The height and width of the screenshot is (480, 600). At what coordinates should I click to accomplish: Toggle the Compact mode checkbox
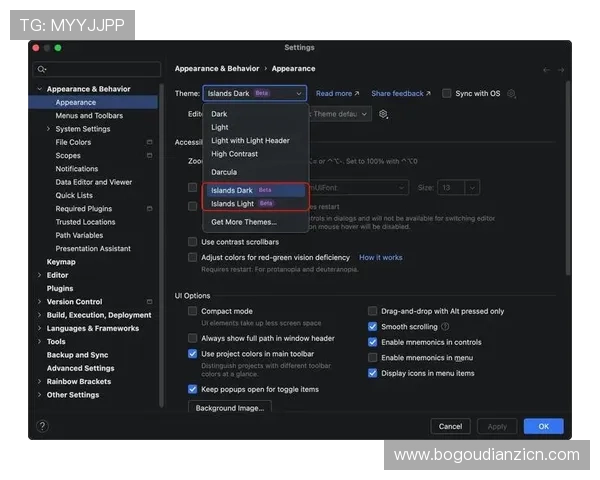[x=193, y=311]
